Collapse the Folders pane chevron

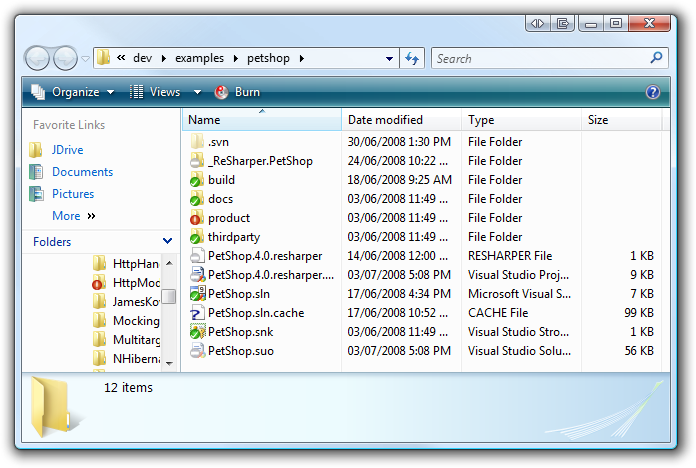(x=167, y=241)
